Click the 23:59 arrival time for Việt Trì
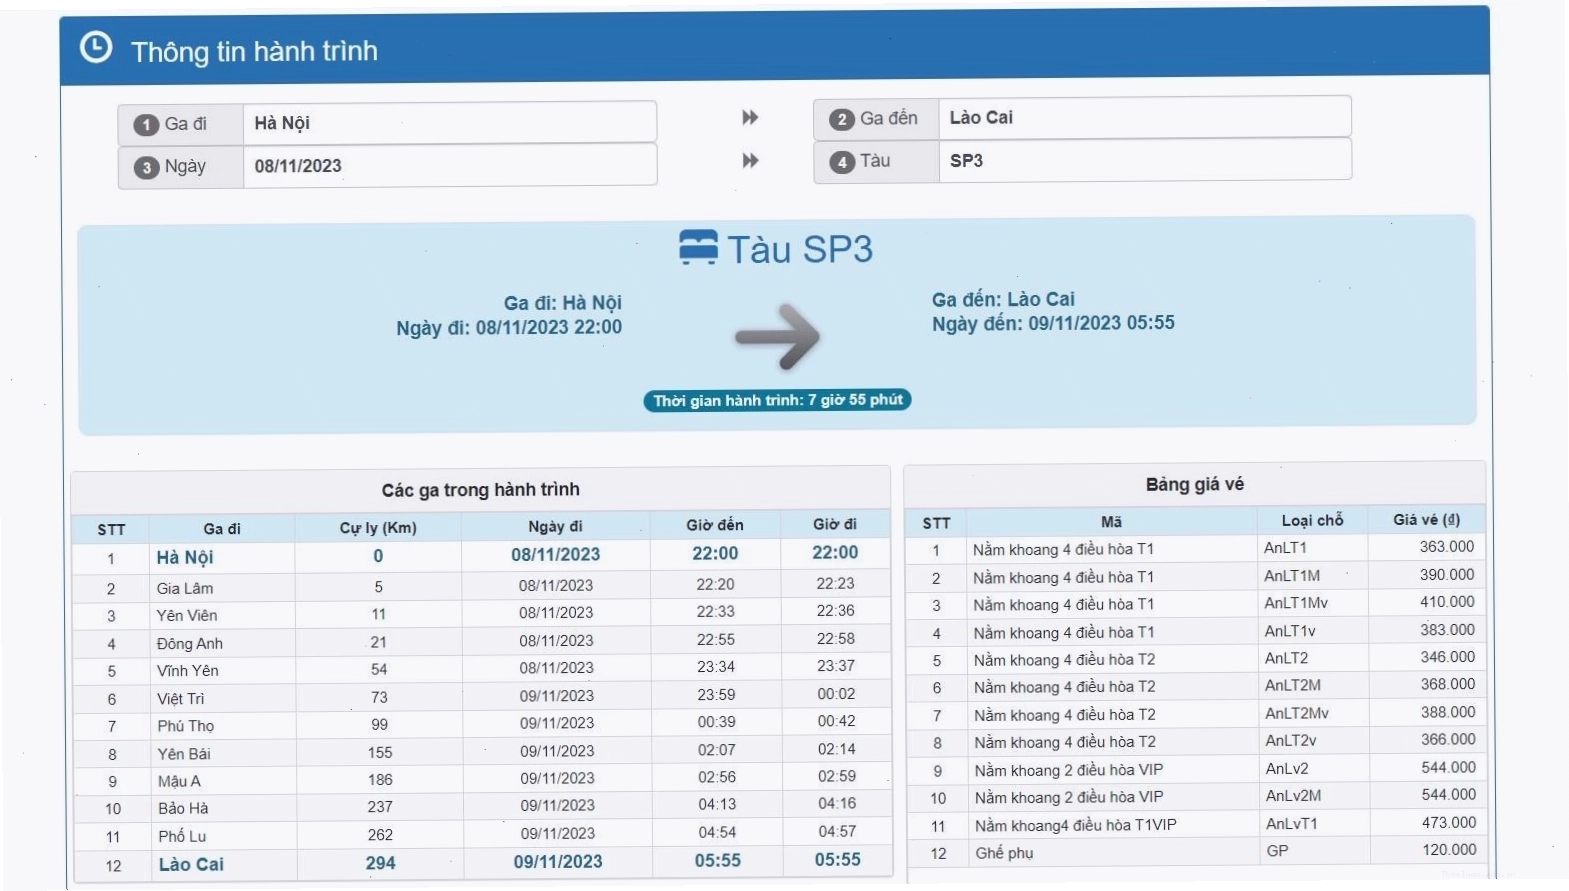This screenshot has height=891, width=1569. pyautogui.click(x=716, y=694)
